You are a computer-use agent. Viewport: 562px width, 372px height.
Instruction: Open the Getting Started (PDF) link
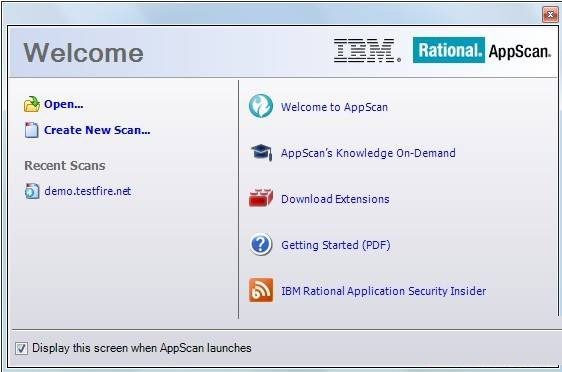pyautogui.click(x=336, y=245)
